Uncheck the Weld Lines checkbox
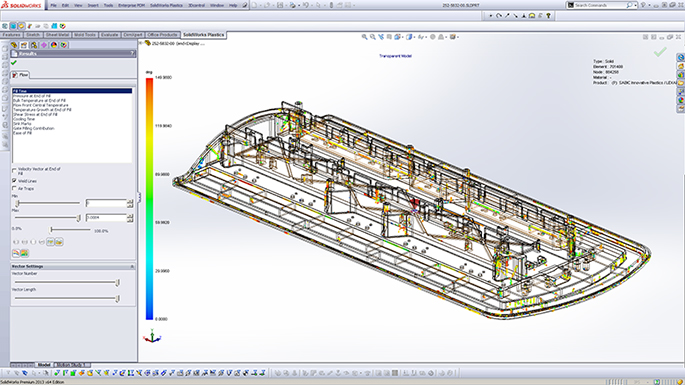685x385 pixels. [14, 180]
